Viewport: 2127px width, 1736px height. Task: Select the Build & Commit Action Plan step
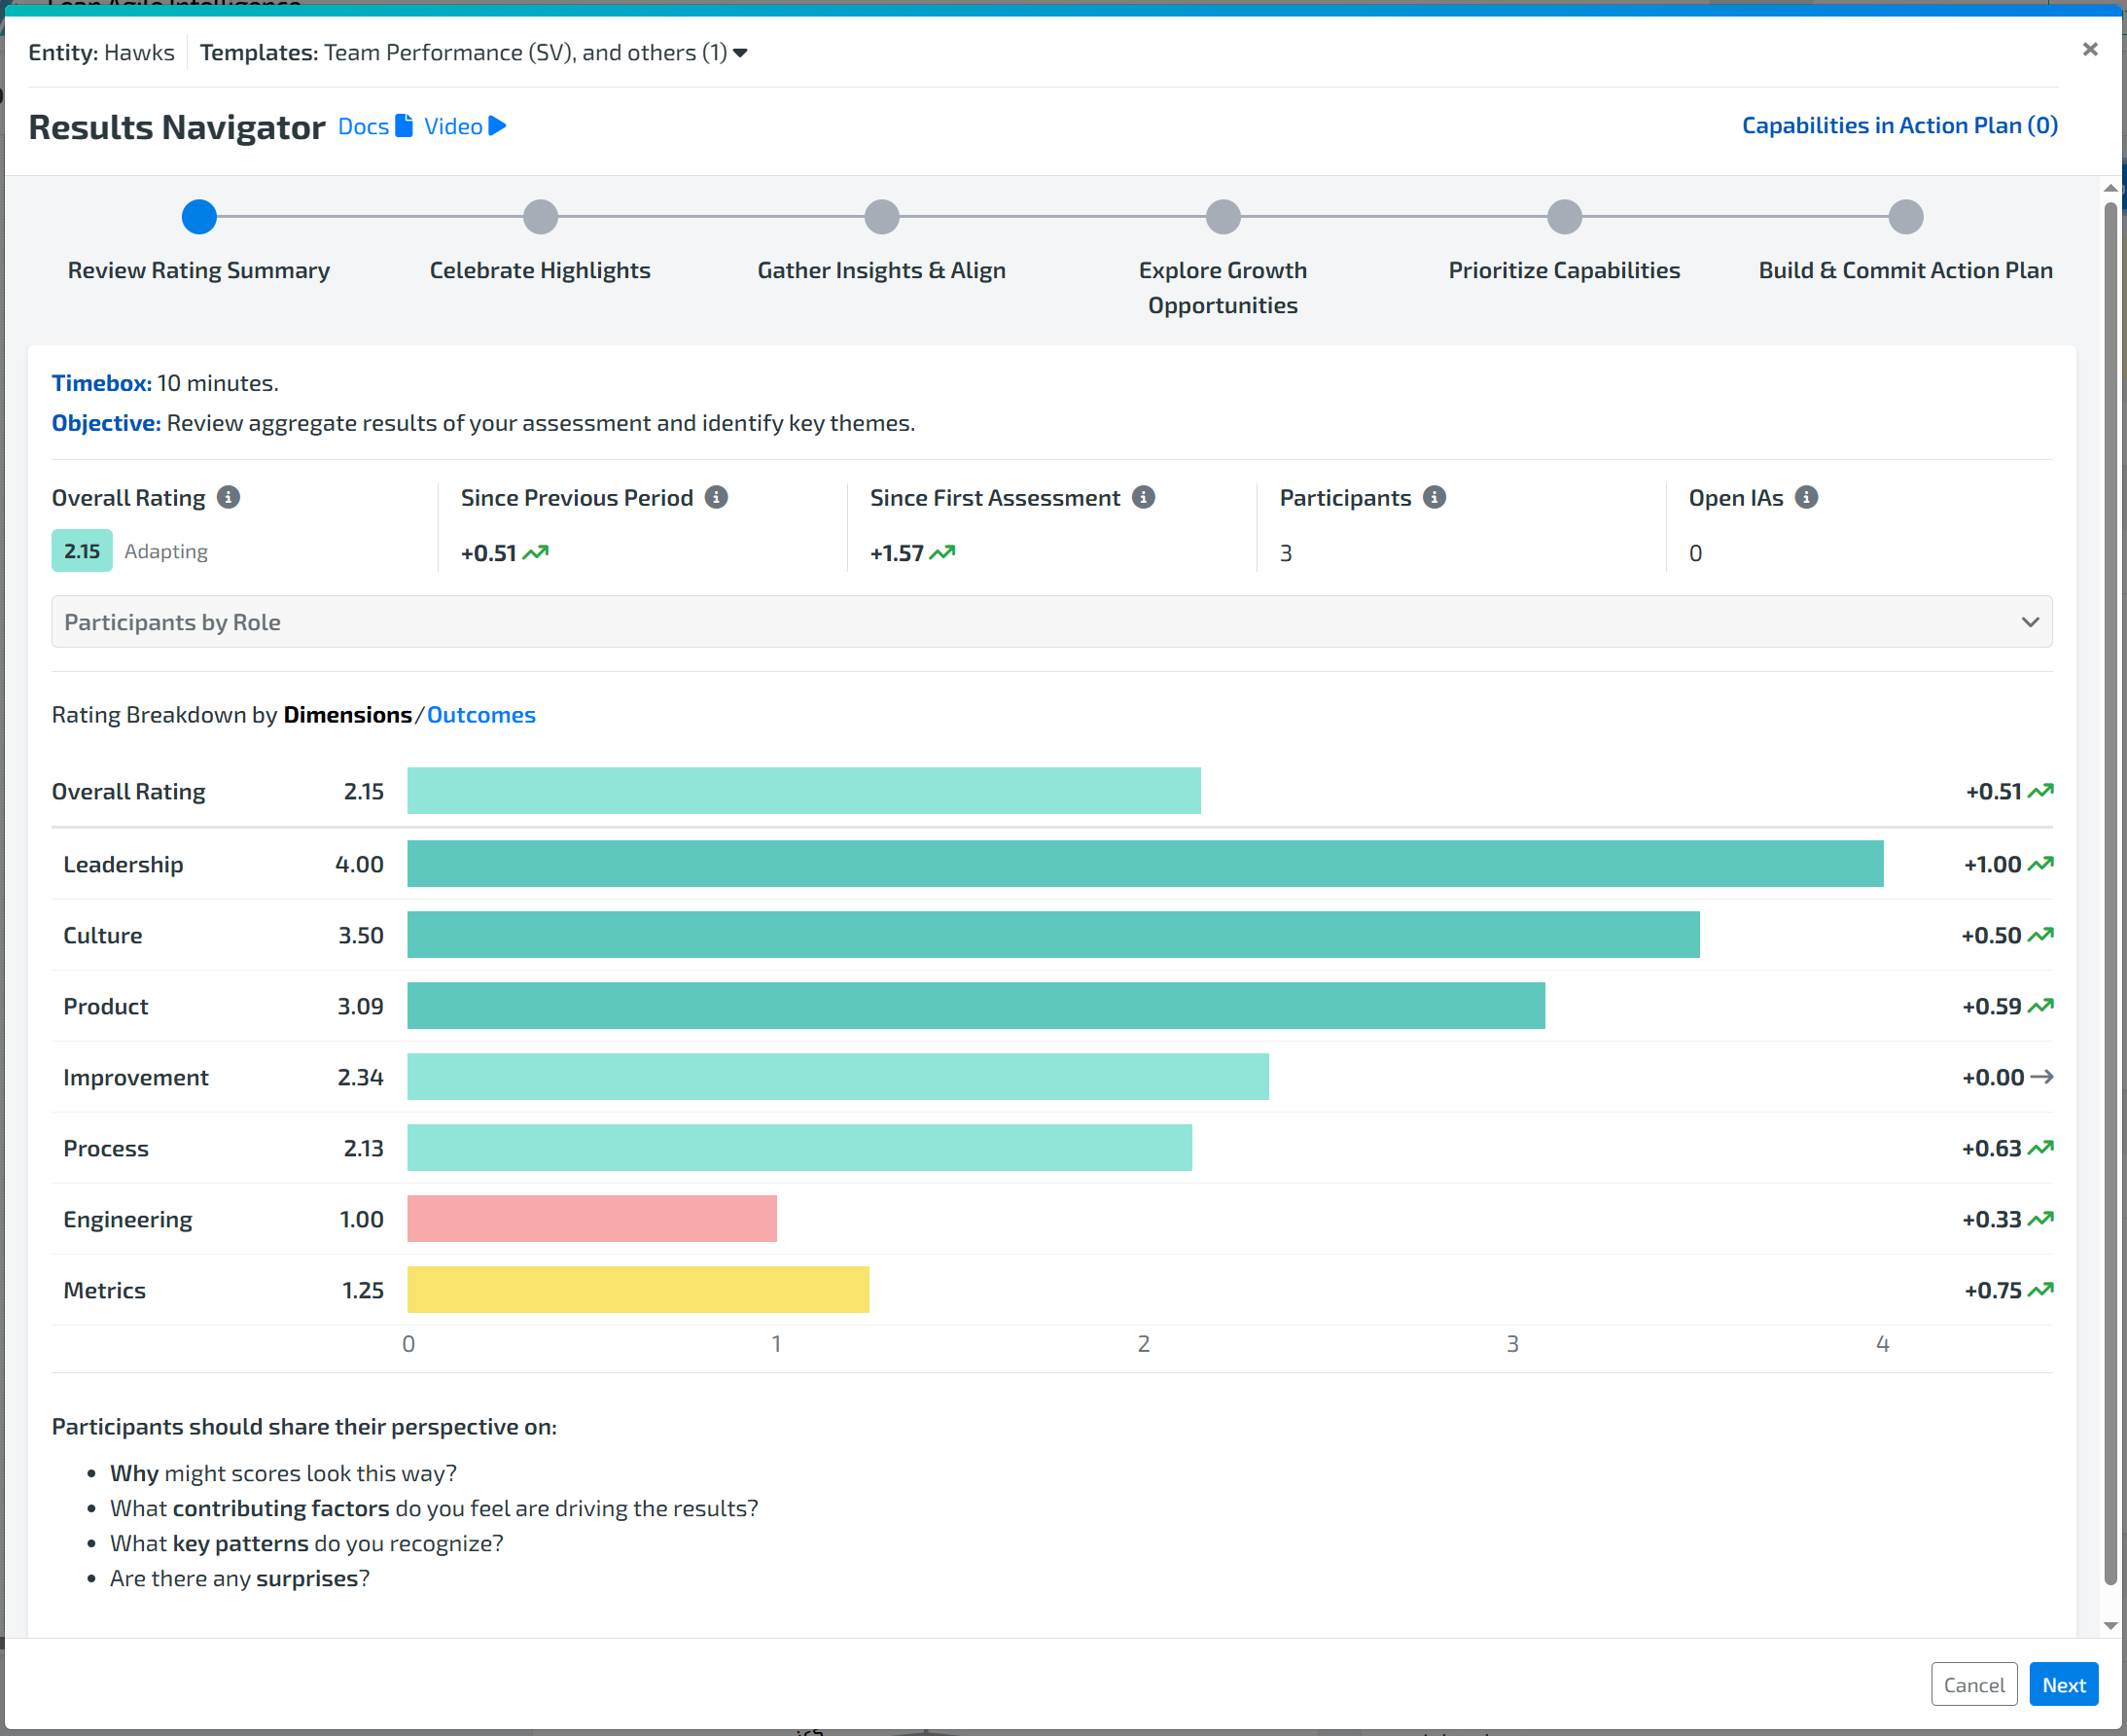point(1905,217)
